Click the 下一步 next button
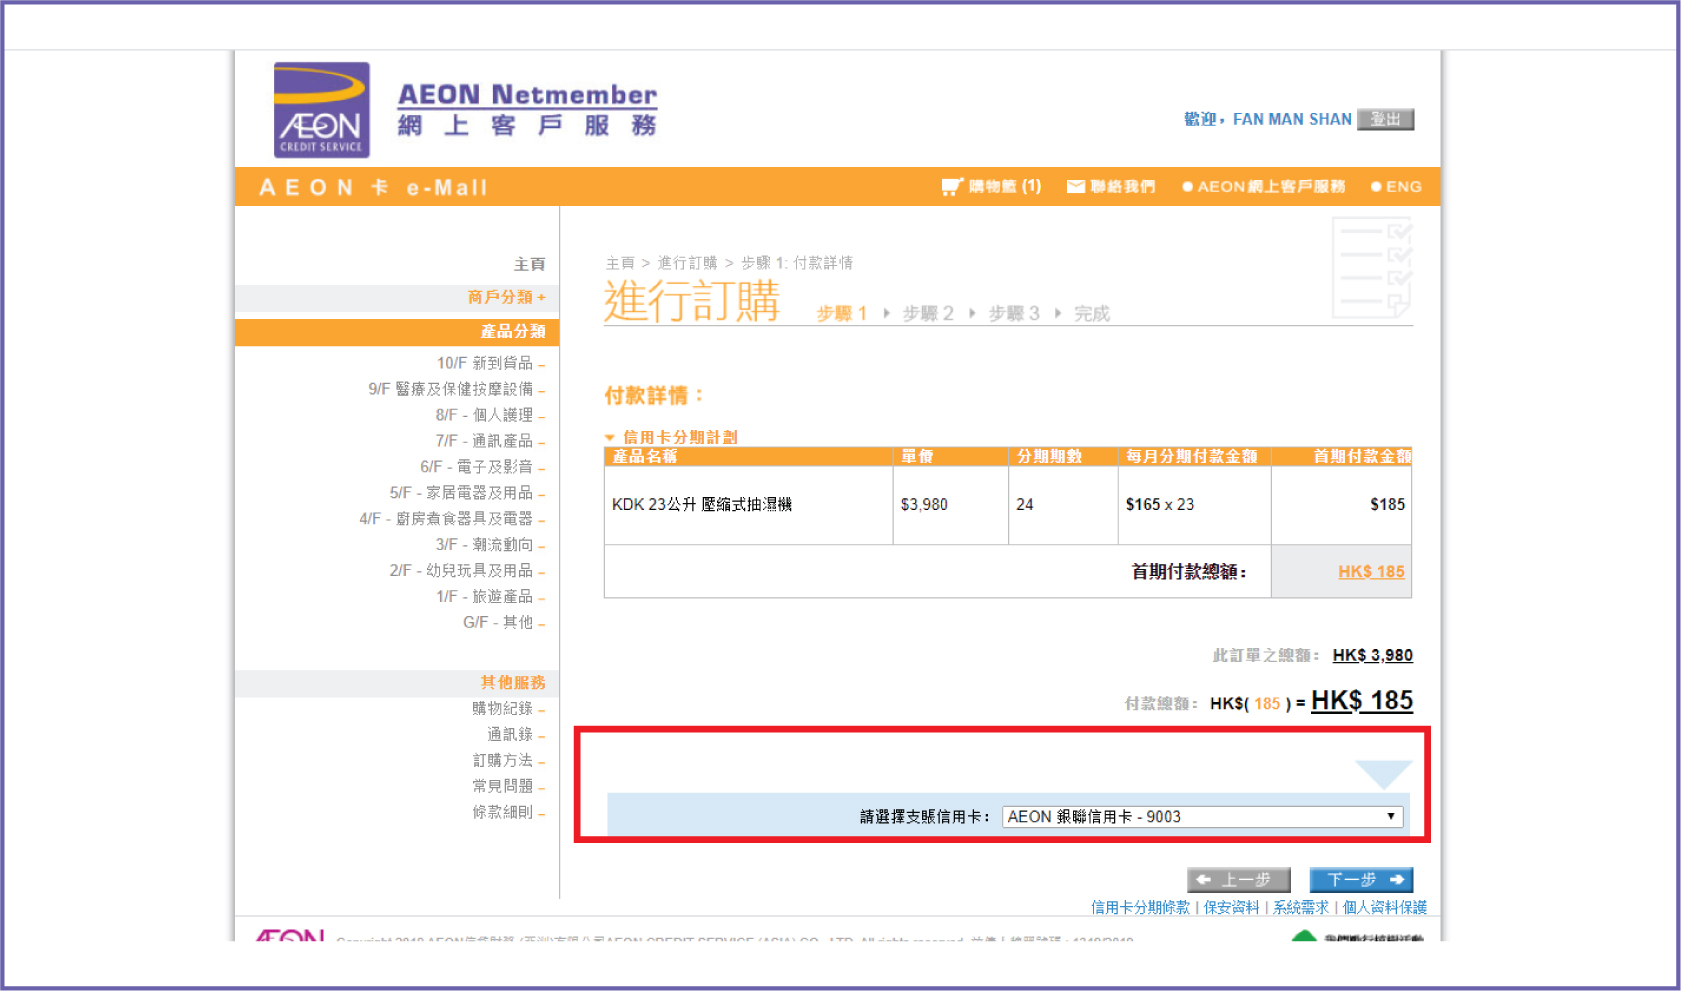The height and width of the screenshot is (991, 1681). pyautogui.click(x=1361, y=880)
